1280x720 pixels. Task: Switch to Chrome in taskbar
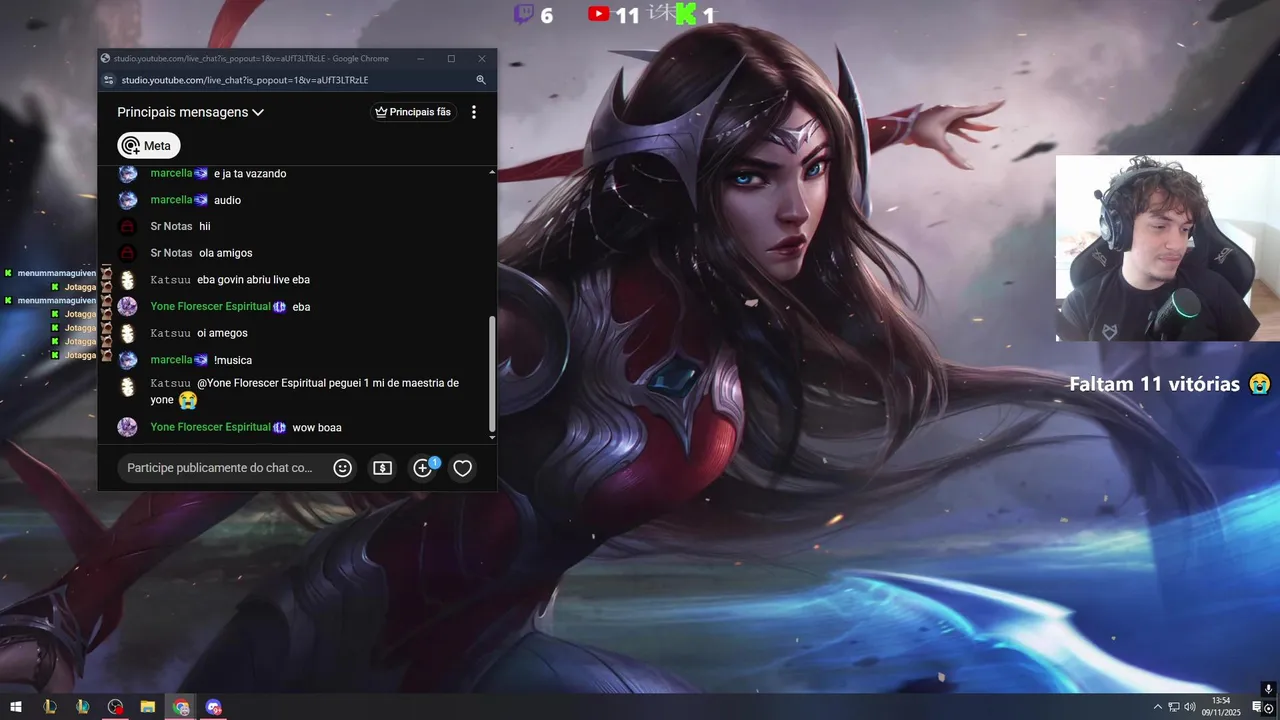pyautogui.click(x=180, y=707)
